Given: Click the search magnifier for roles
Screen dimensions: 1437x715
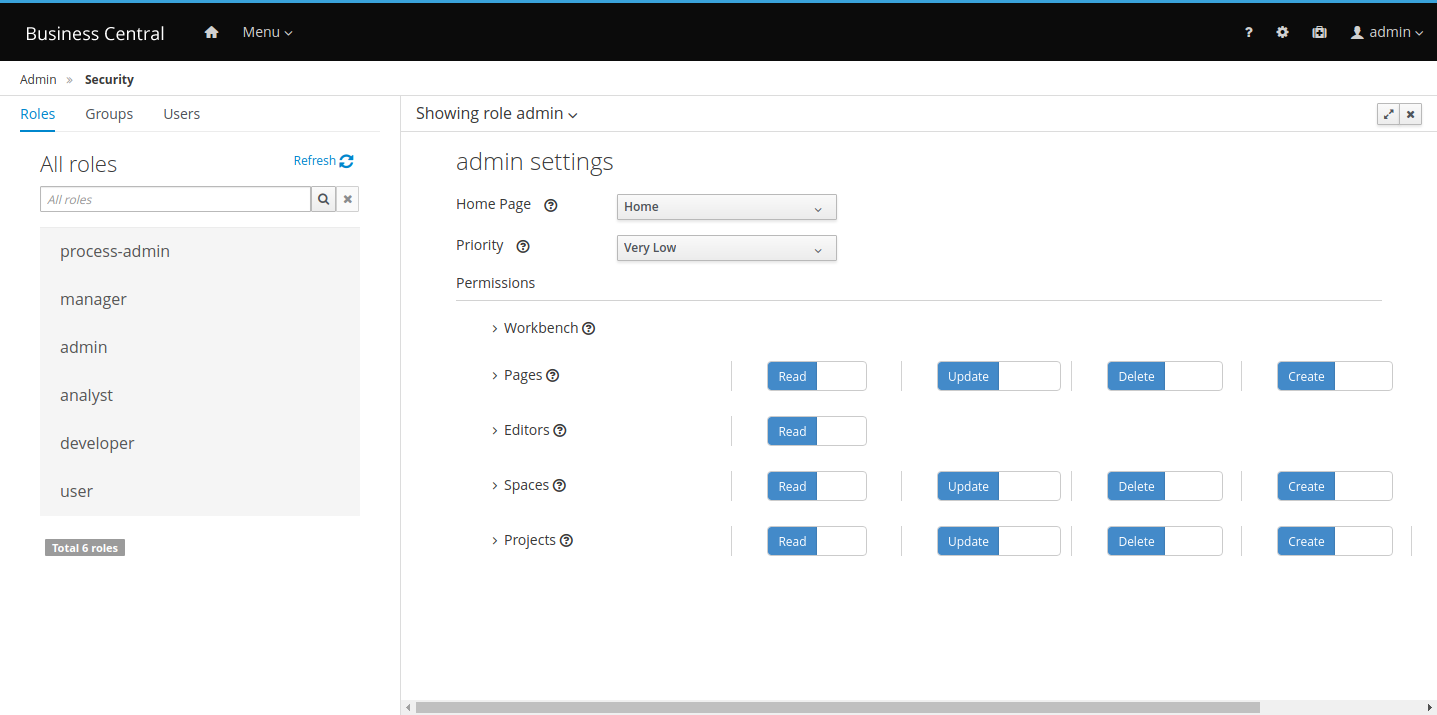Looking at the screenshot, I should pyautogui.click(x=323, y=199).
